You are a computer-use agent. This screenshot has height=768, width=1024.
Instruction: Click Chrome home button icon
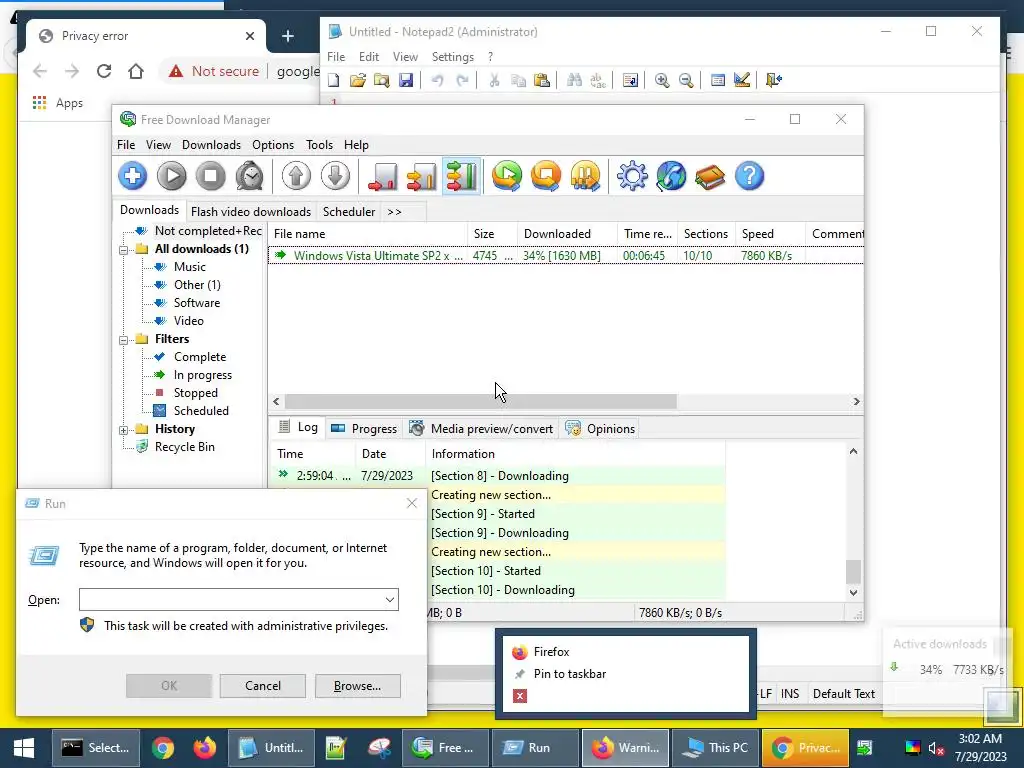pos(136,71)
